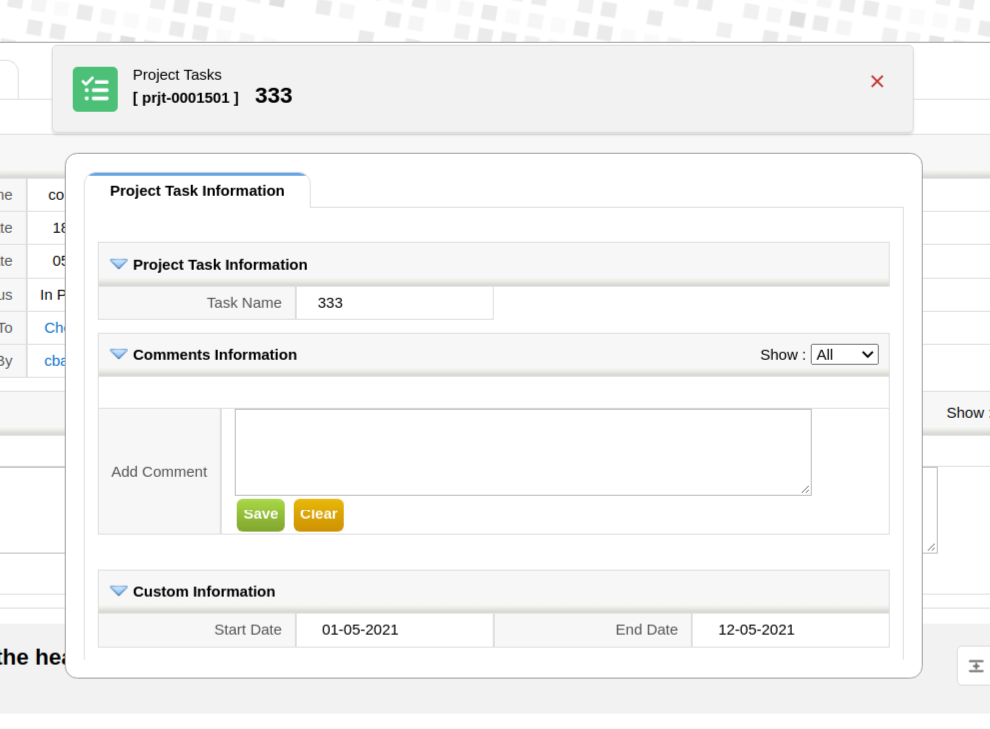The image size is (990, 729).
Task: Click the Task Name value 333
Action: pyautogui.click(x=330, y=303)
